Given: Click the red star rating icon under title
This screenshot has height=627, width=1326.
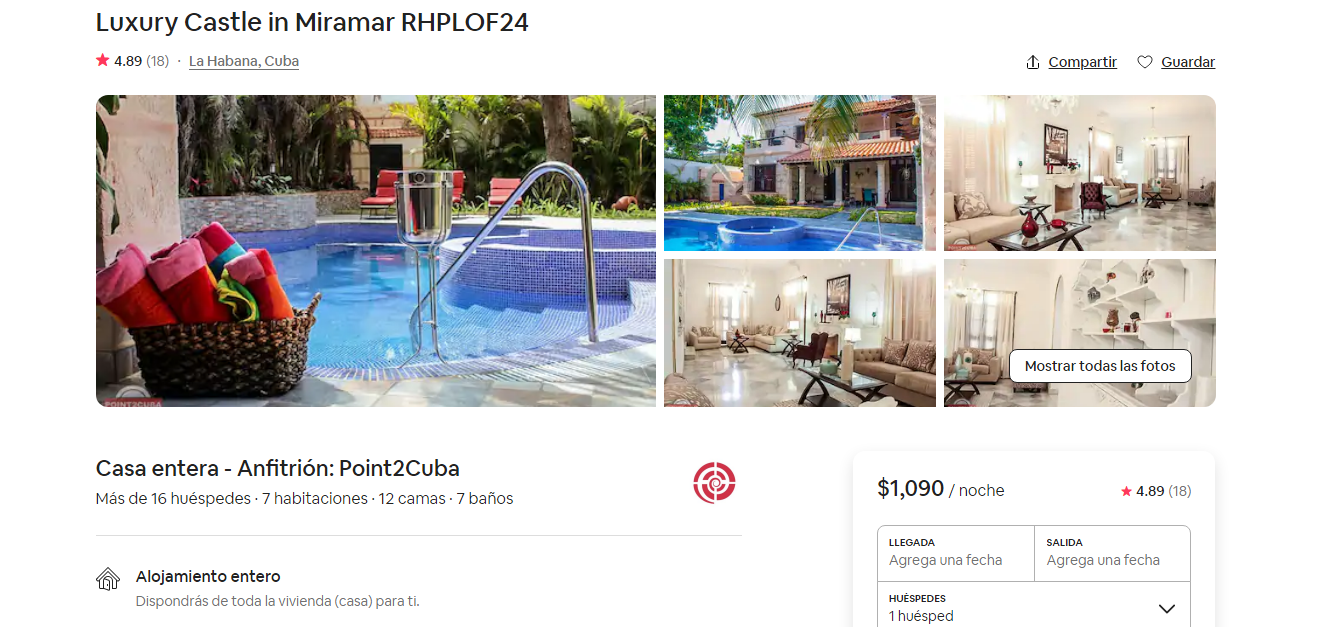Looking at the screenshot, I should (x=102, y=60).
